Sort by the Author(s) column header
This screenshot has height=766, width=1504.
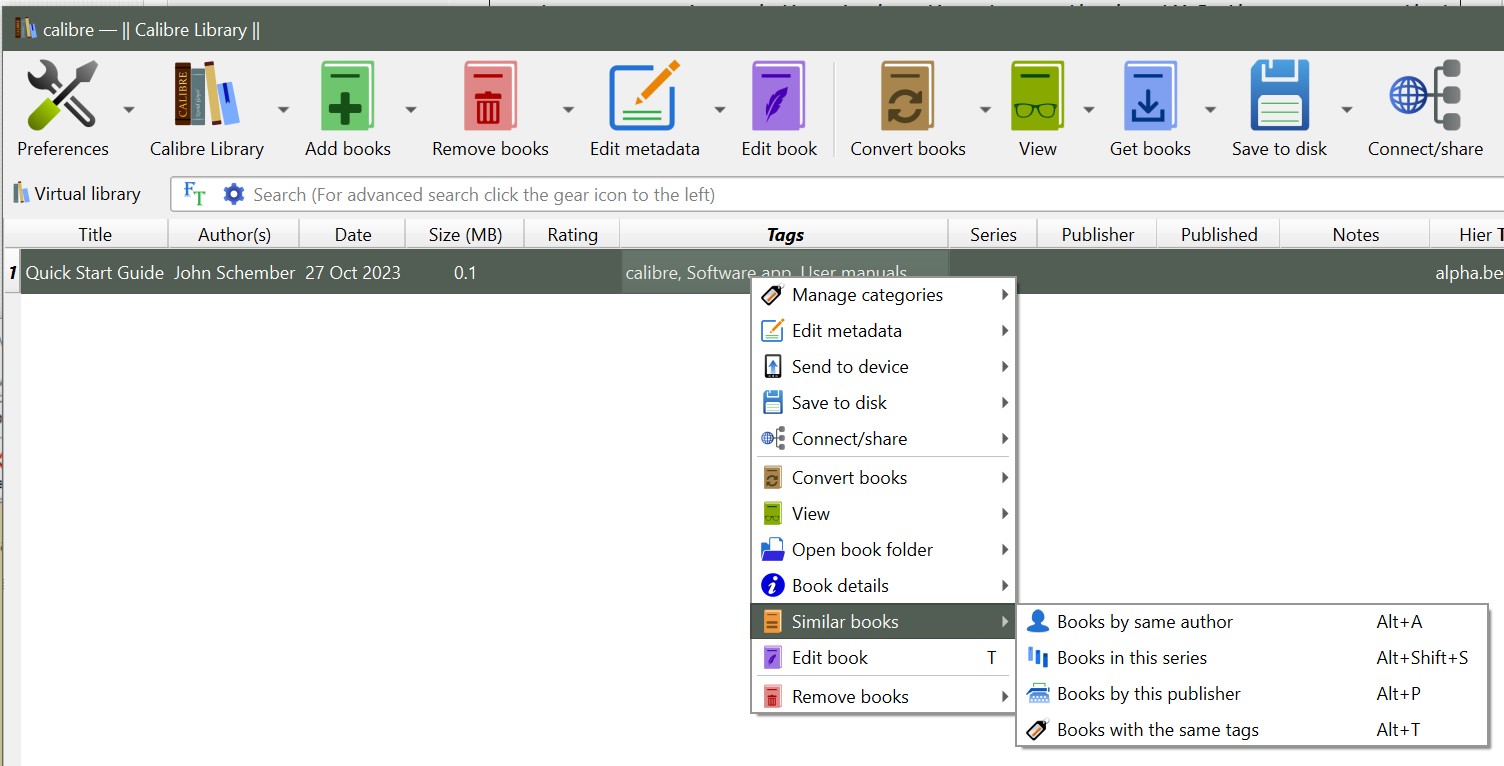point(234,235)
